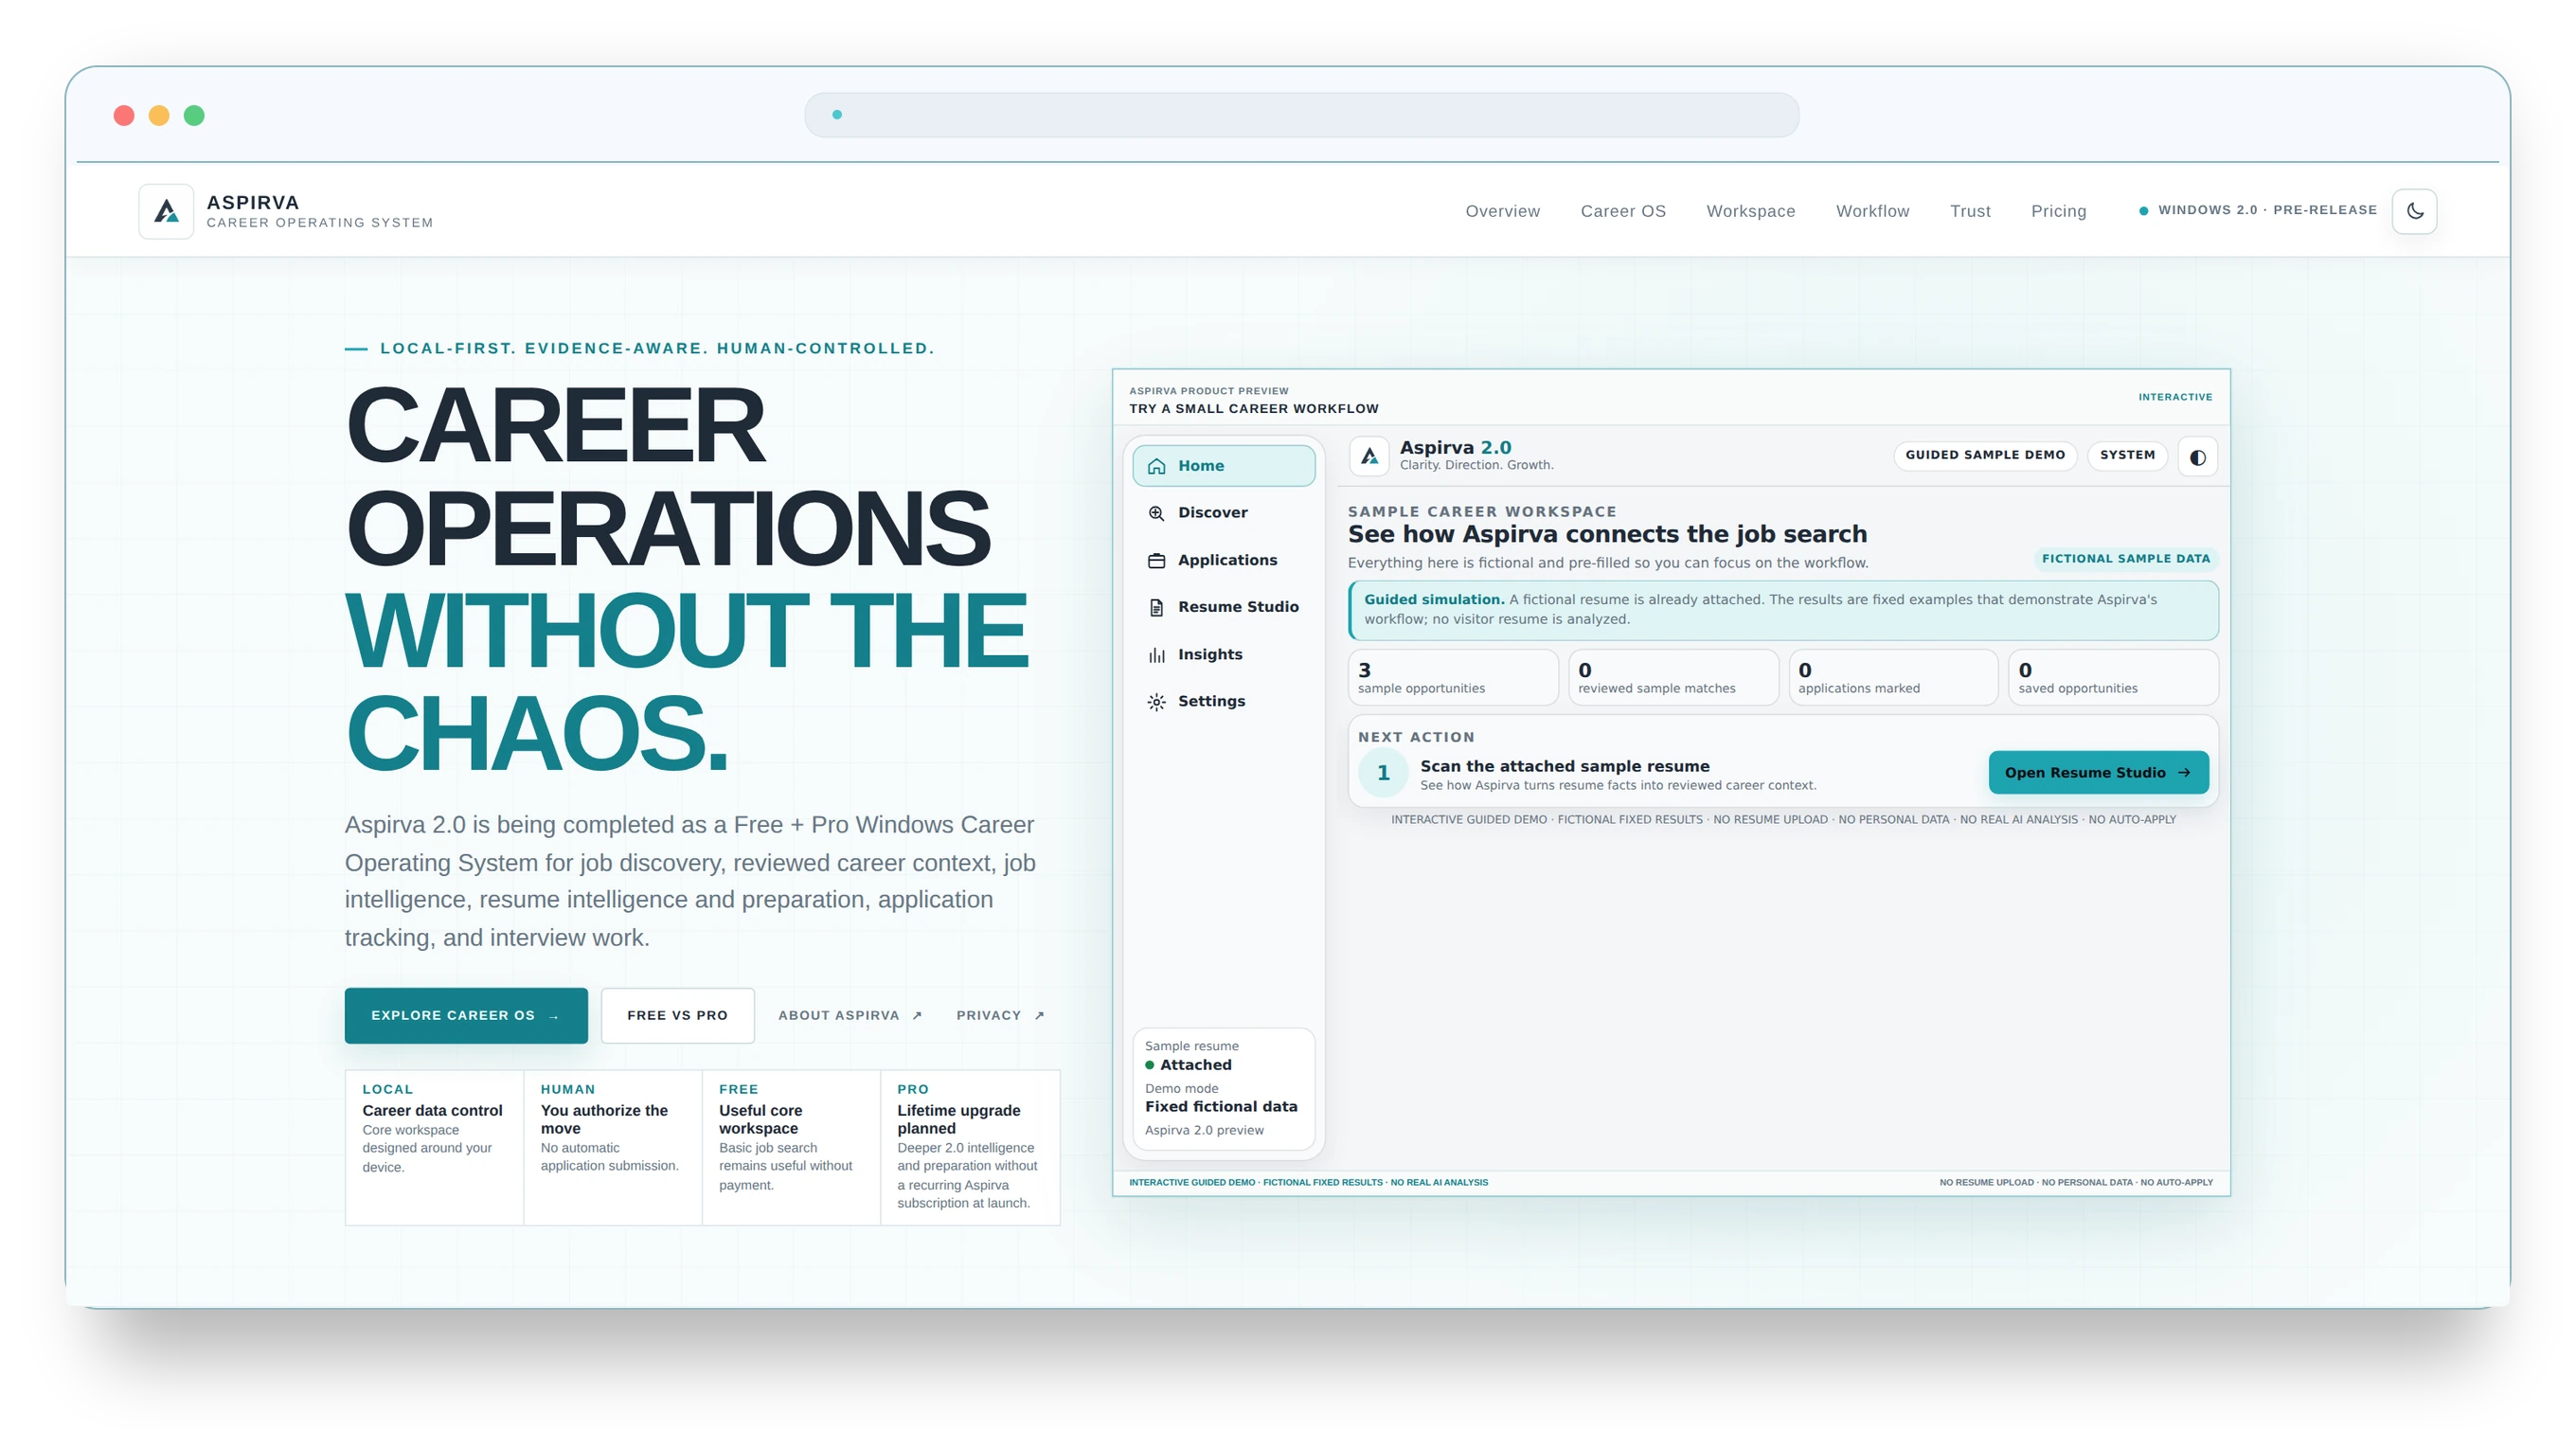
Task: Click the PRO Lifetime upgrade planned card
Action: 969,1147
